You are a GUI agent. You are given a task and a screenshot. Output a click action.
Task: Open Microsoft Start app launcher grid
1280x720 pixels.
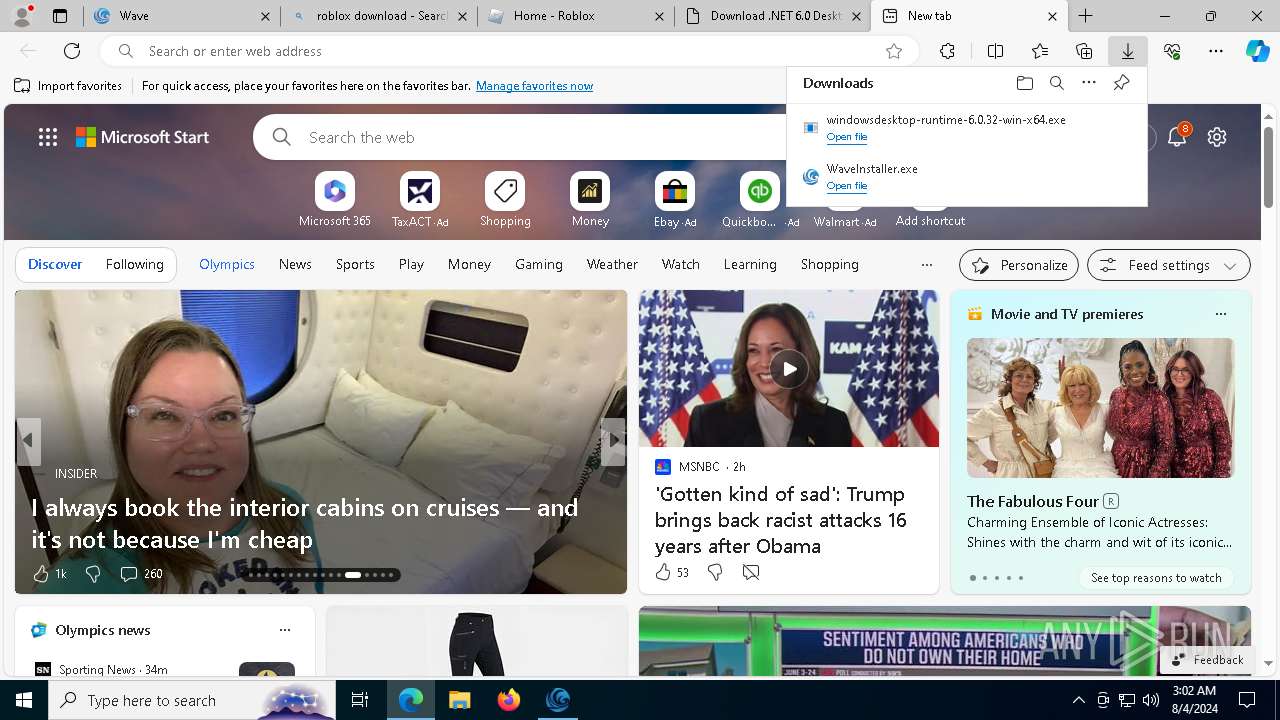click(48, 137)
